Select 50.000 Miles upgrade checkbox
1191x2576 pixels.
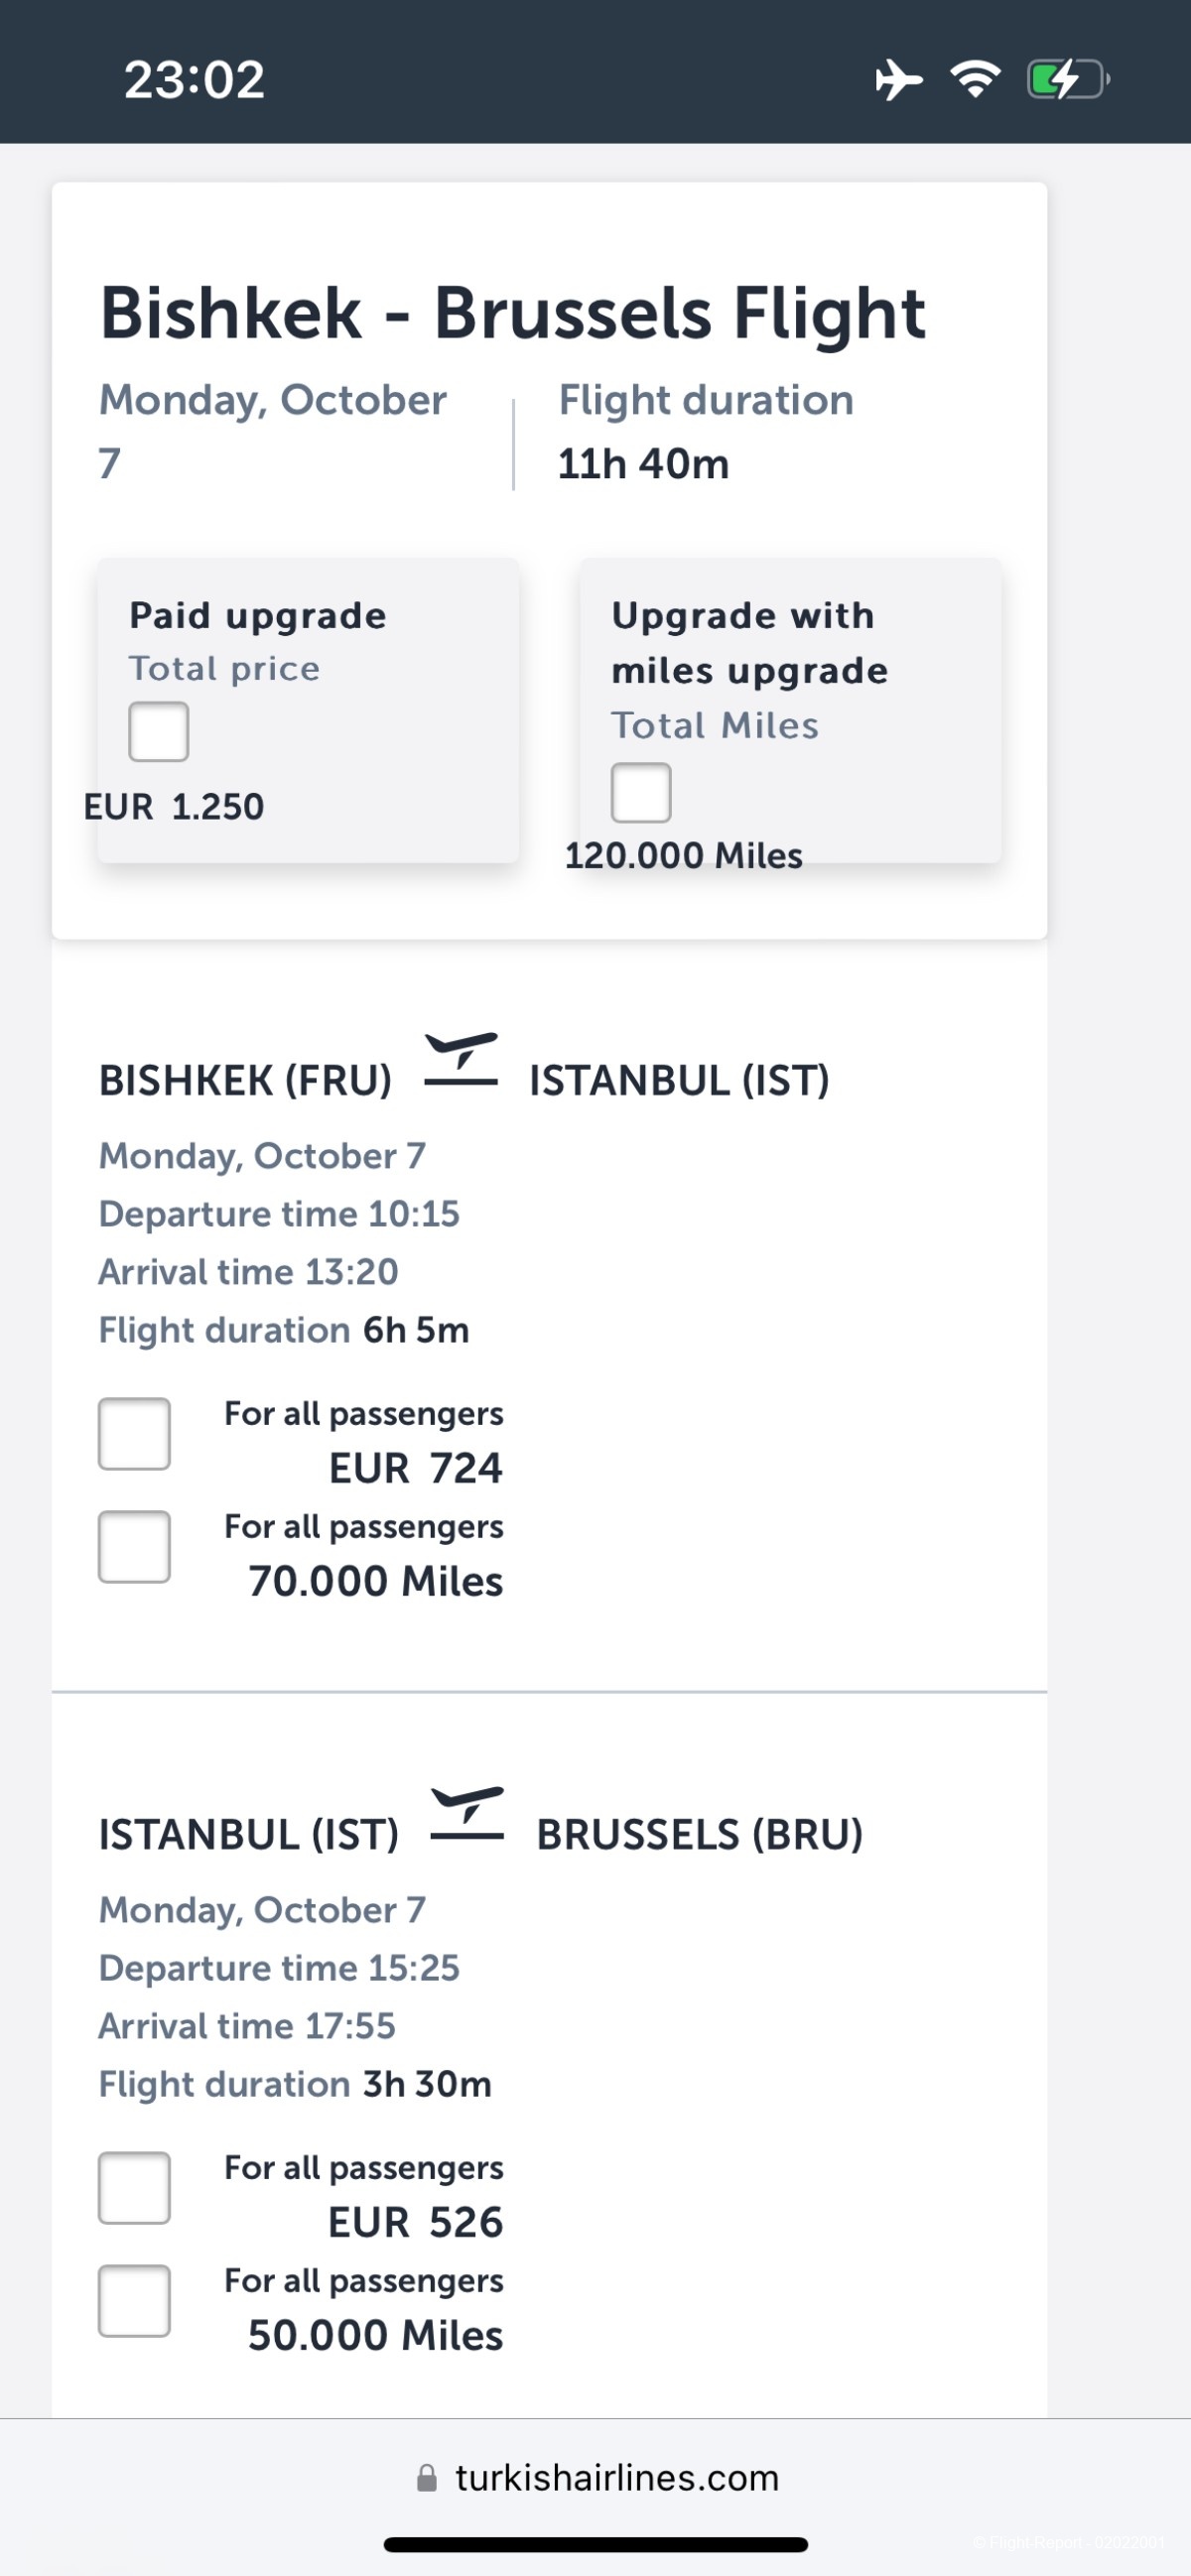click(x=135, y=2301)
